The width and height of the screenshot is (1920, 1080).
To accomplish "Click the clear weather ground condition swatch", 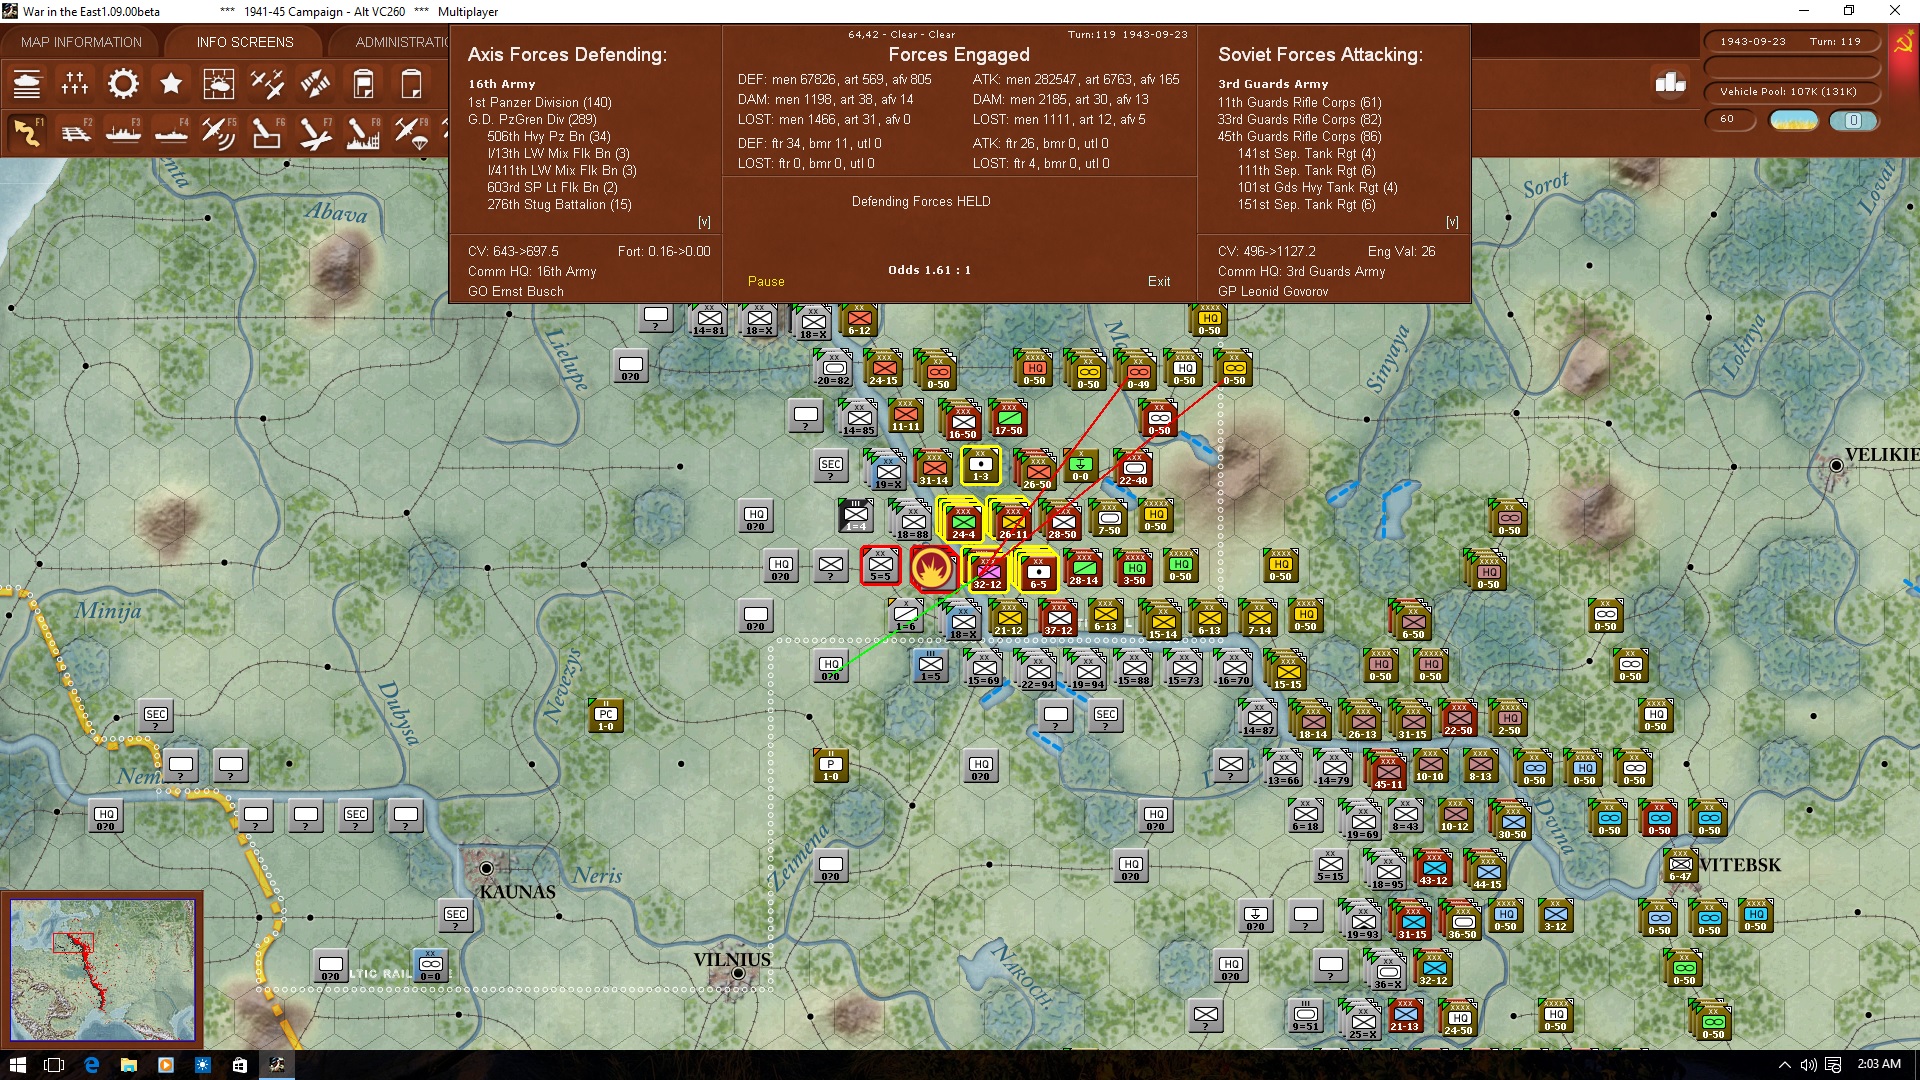I will [1794, 120].
